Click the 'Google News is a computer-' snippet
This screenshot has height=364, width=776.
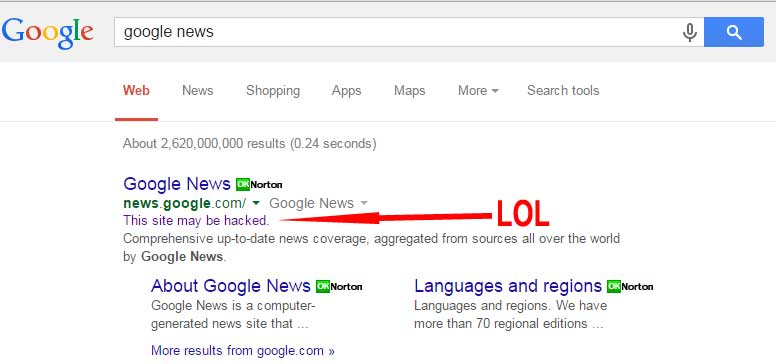(x=233, y=306)
